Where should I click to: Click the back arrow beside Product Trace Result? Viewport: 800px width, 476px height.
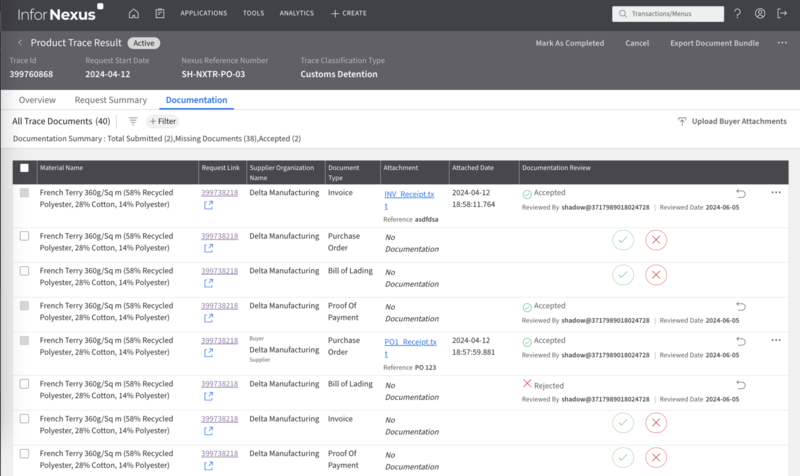pos(20,44)
